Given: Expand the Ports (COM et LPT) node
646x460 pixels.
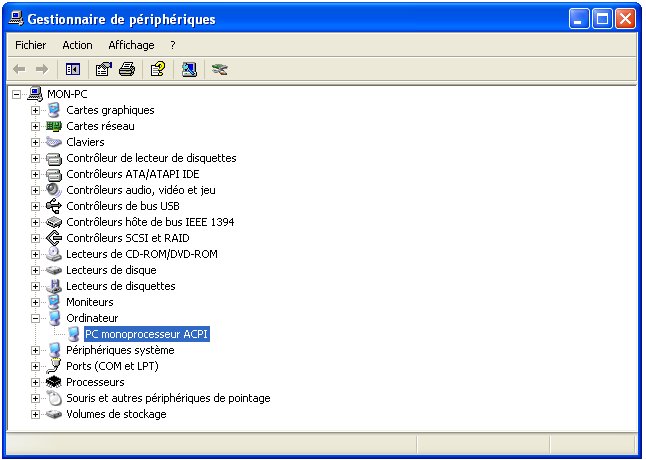Looking at the screenshot, I should (35, 366).
